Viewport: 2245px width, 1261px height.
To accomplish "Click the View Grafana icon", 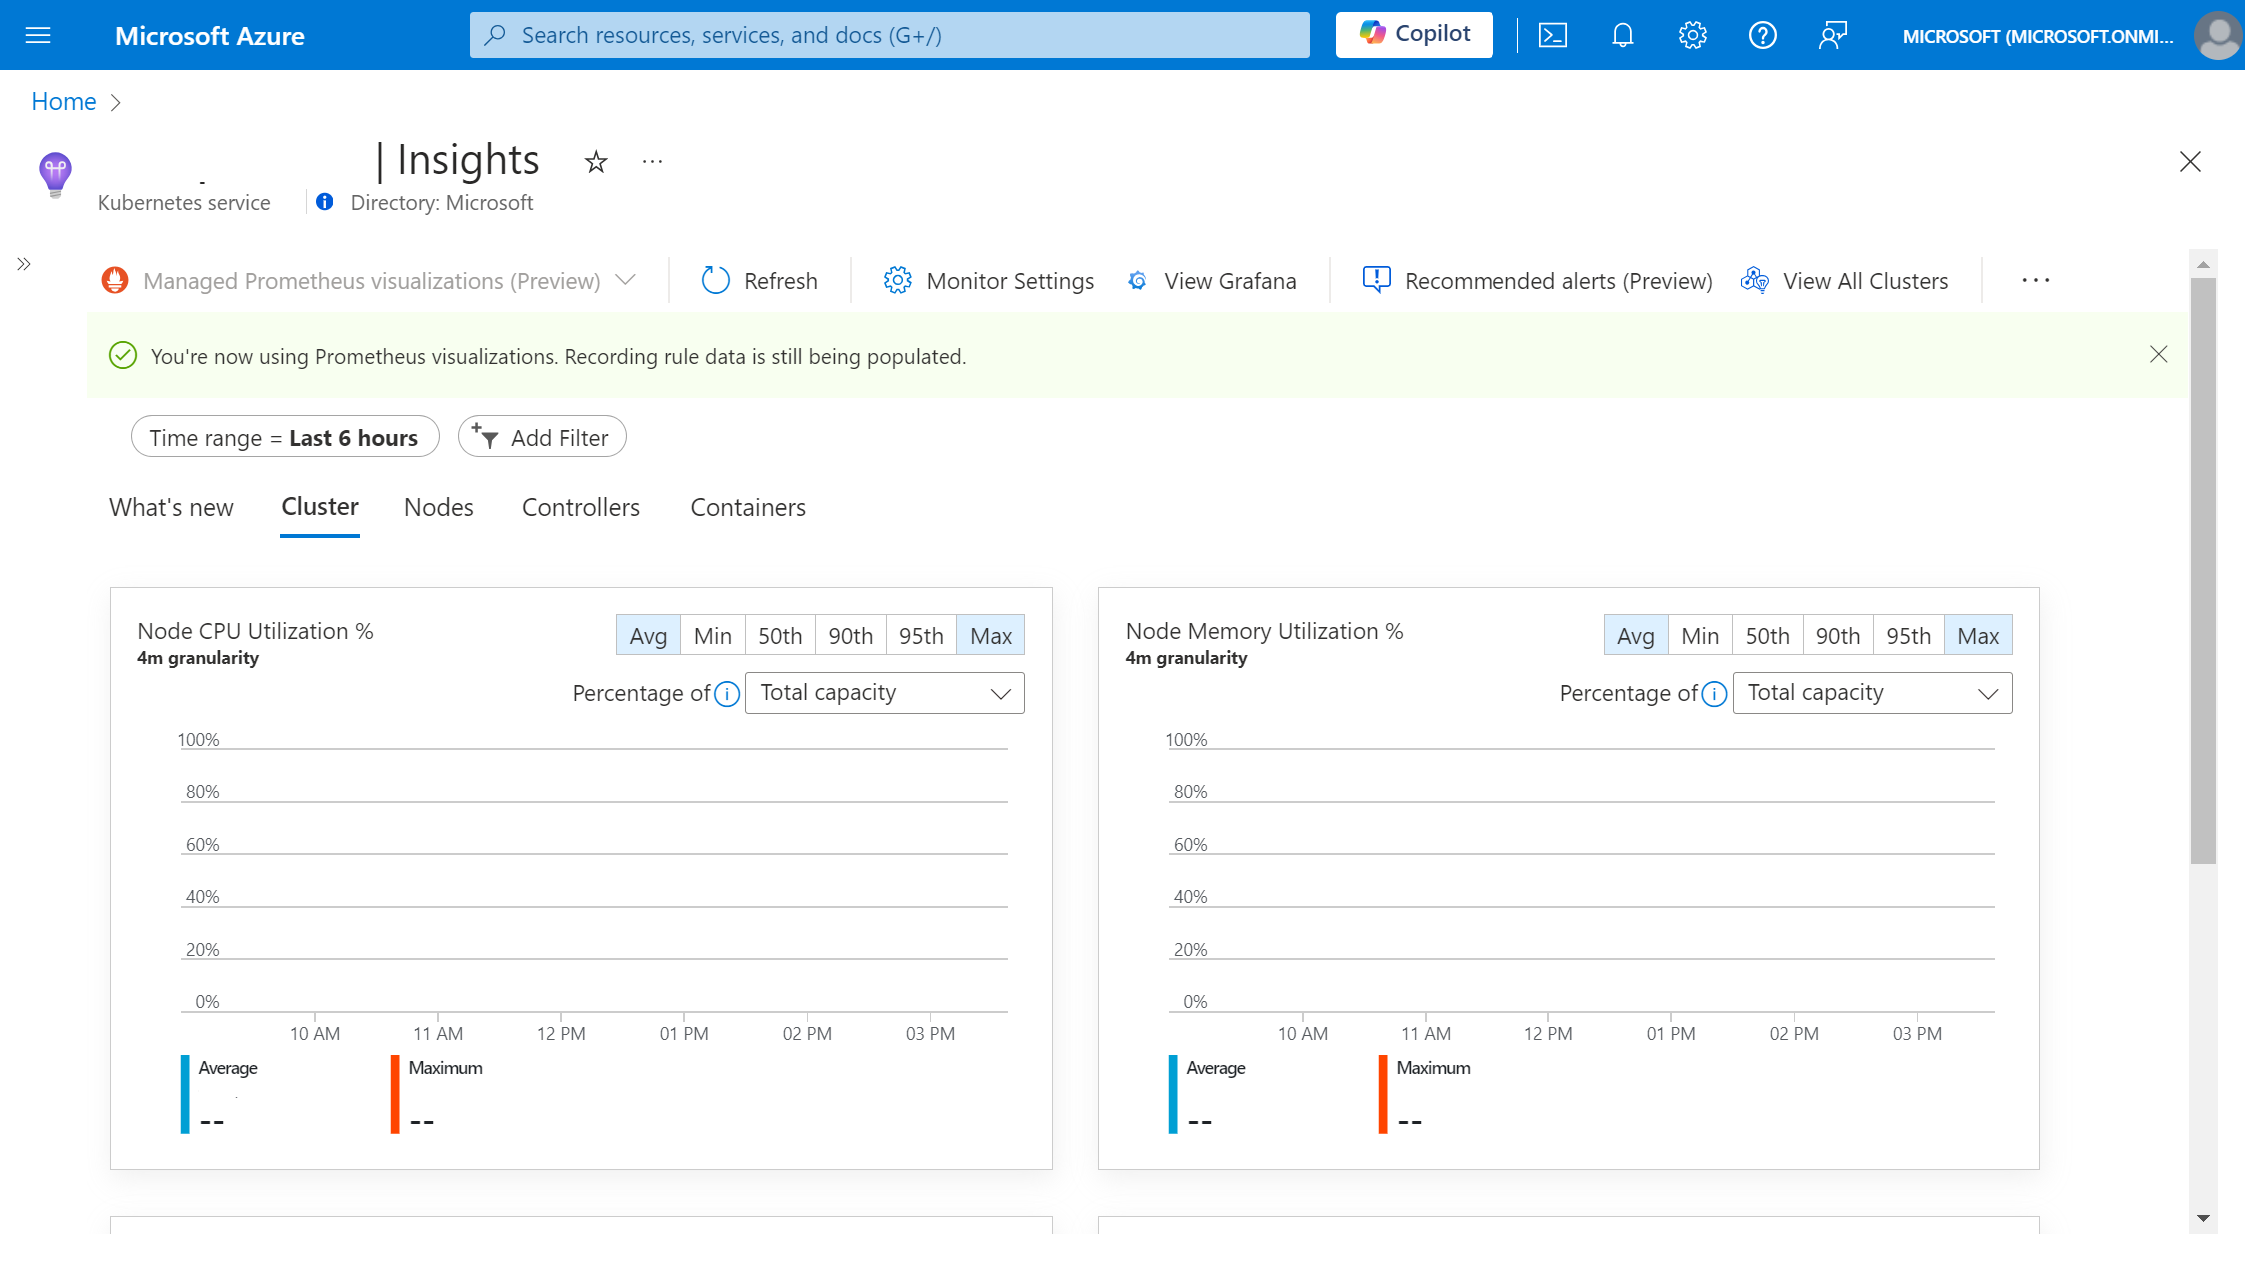I will point(1136,281).
